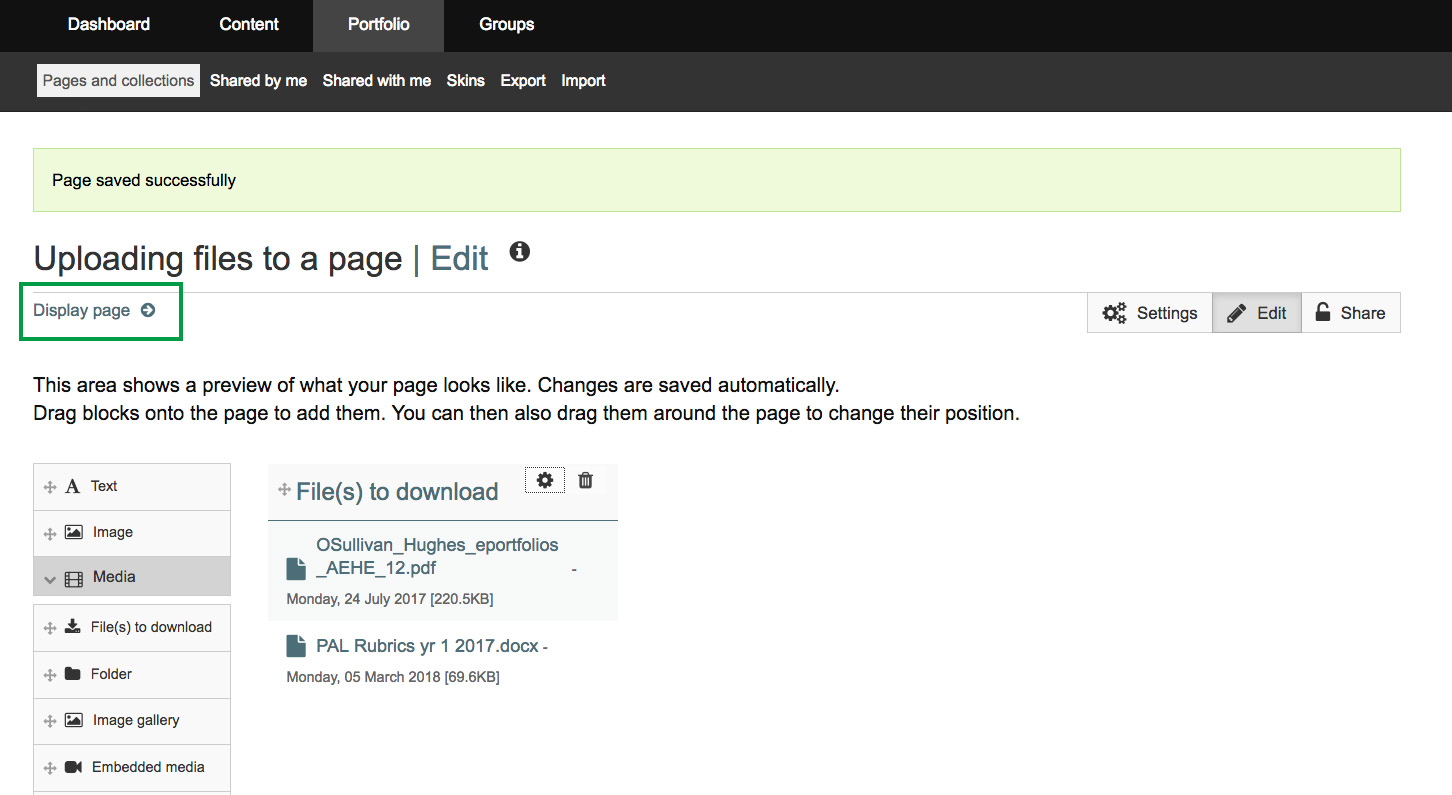Click the Embedded media label
The image size is (1452, 795).
tap(148, 767)
